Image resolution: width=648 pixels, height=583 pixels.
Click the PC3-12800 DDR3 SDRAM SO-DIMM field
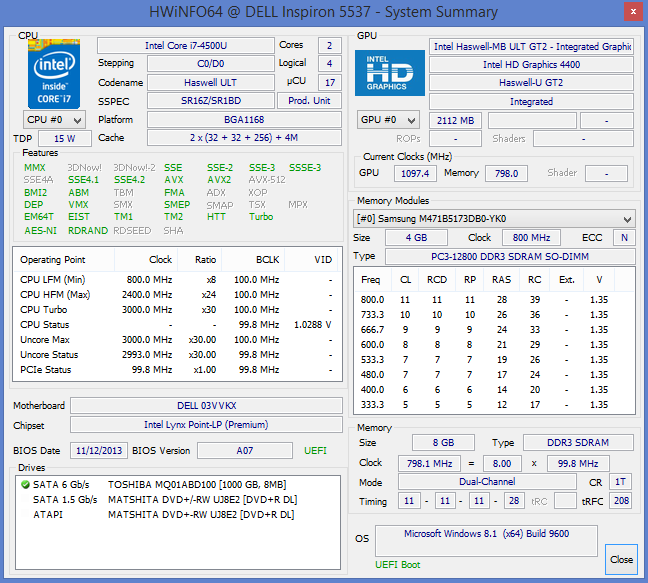510,257
